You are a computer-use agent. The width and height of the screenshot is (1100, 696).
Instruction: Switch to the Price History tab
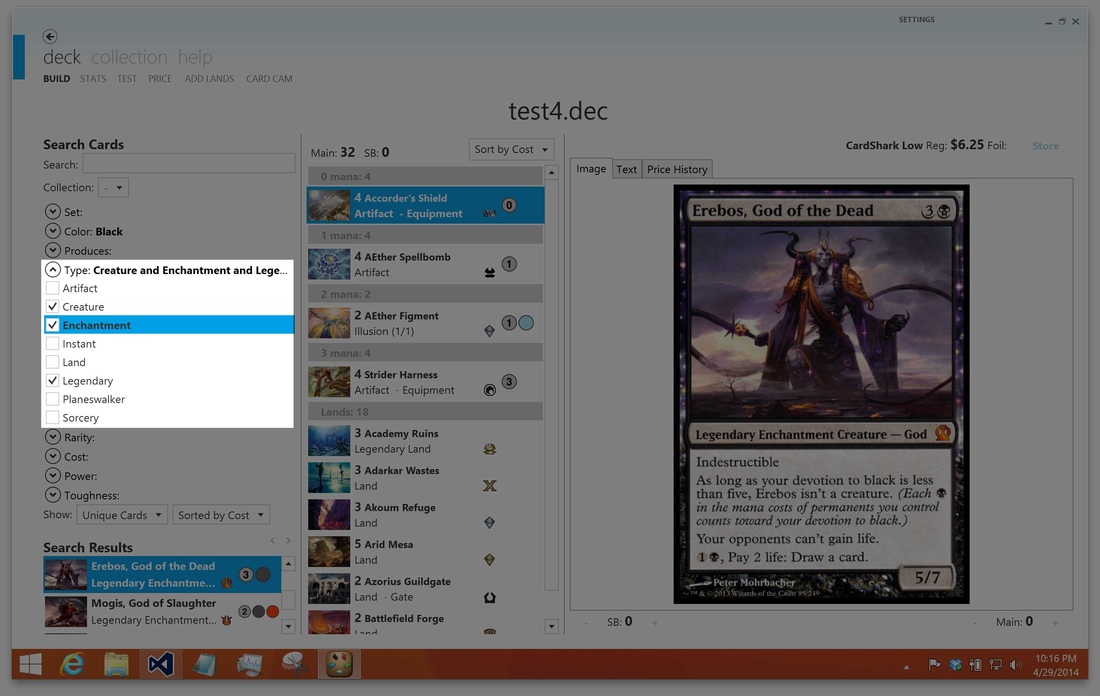[676, 168]
